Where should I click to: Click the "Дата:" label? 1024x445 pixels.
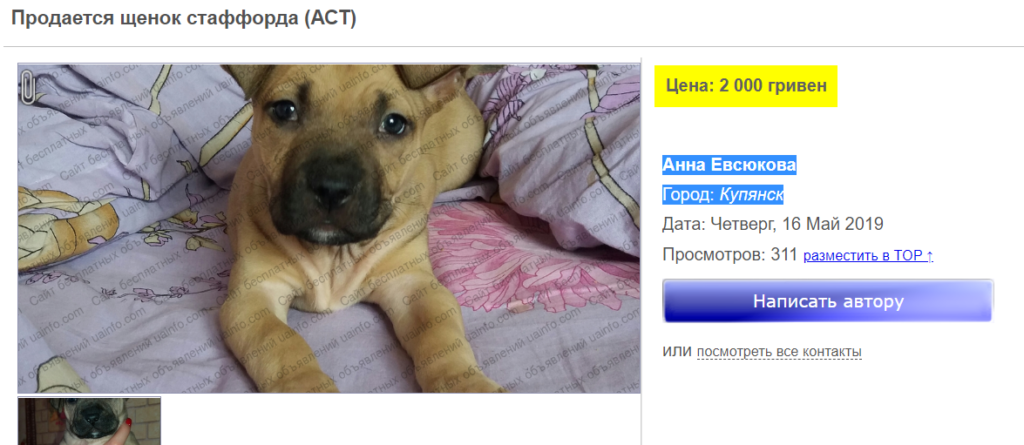(683, 224)
